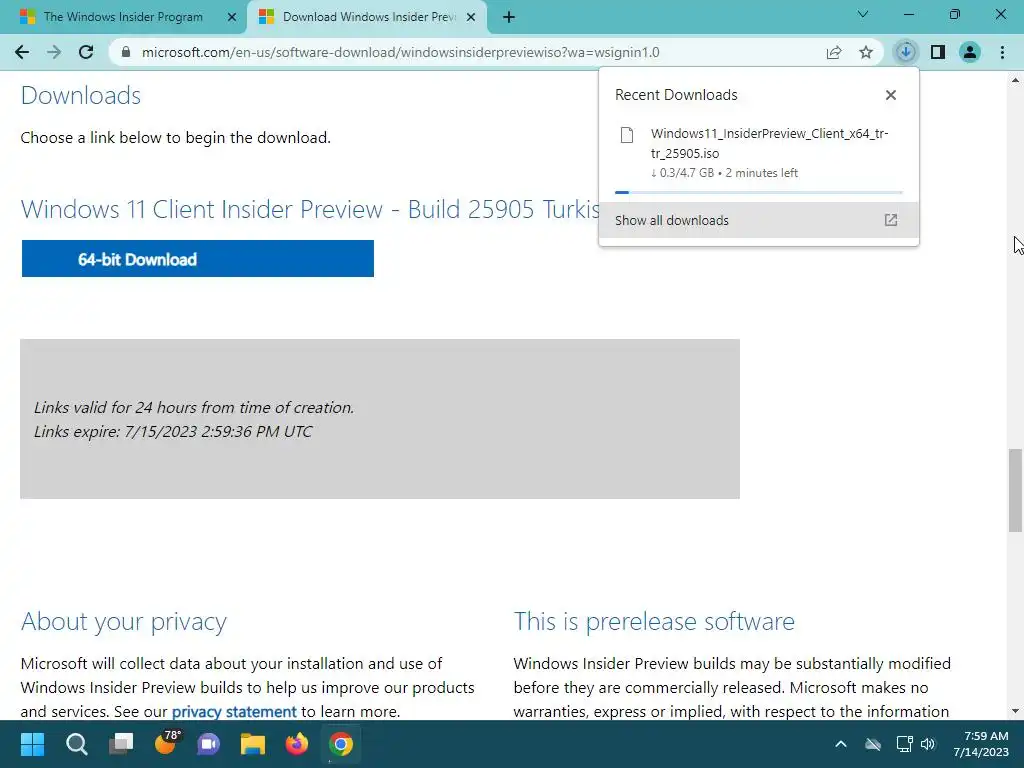Open the Chrome three-dot menu
The image size is (1024, 768).
[x=1002, y=52]
